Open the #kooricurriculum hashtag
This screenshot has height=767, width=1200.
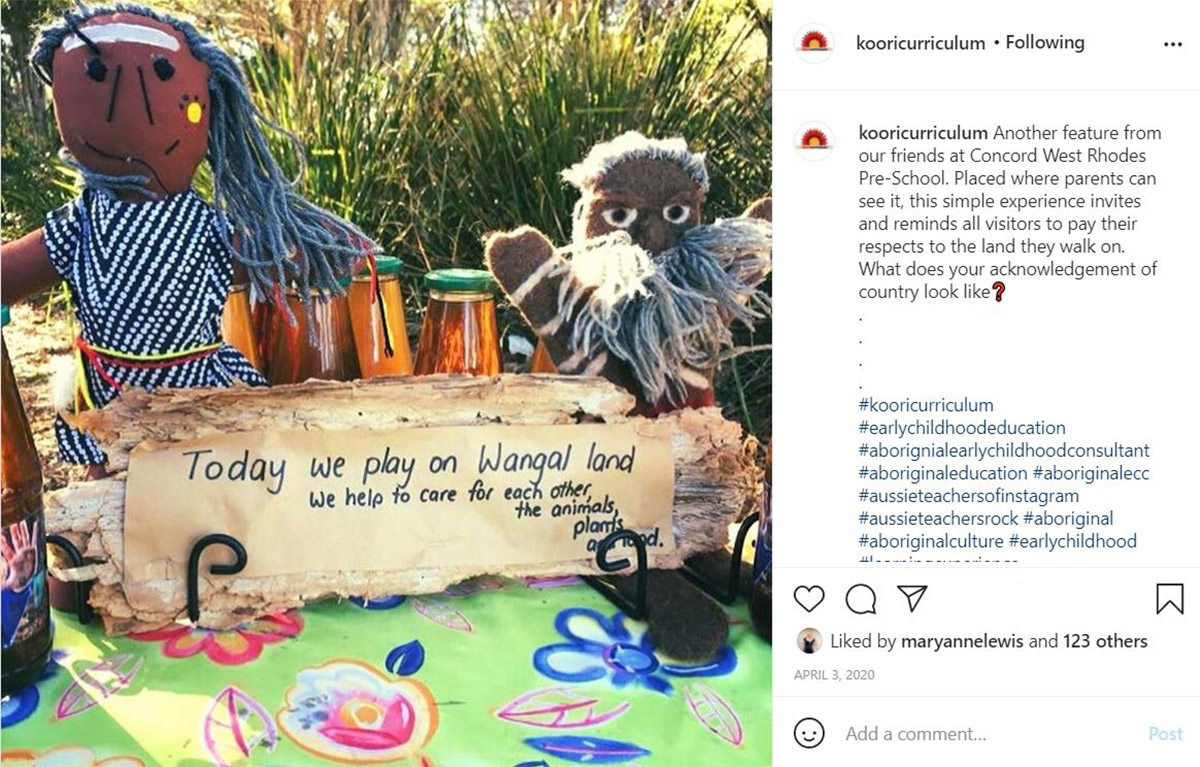(x=926, y=405)
